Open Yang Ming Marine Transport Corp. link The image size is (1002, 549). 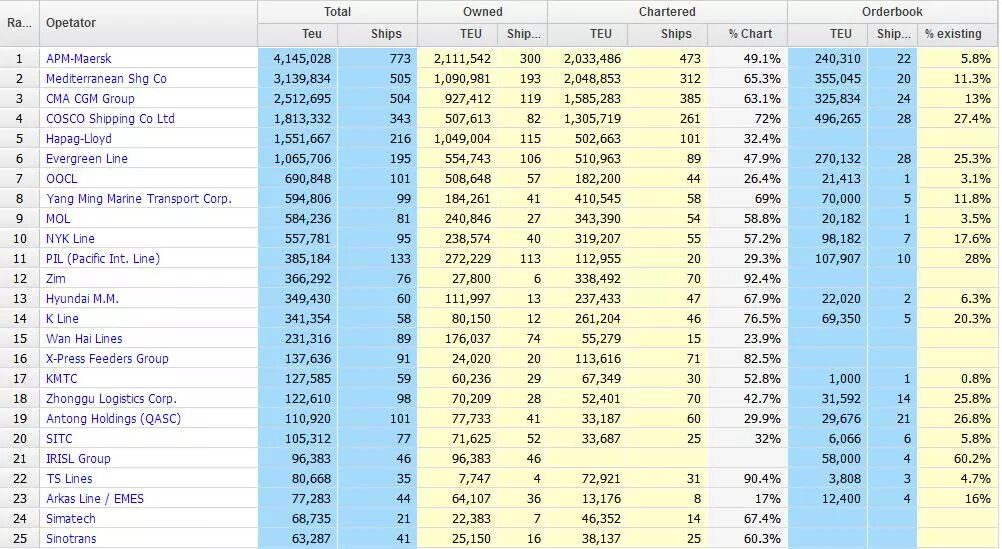click(139, 199)
